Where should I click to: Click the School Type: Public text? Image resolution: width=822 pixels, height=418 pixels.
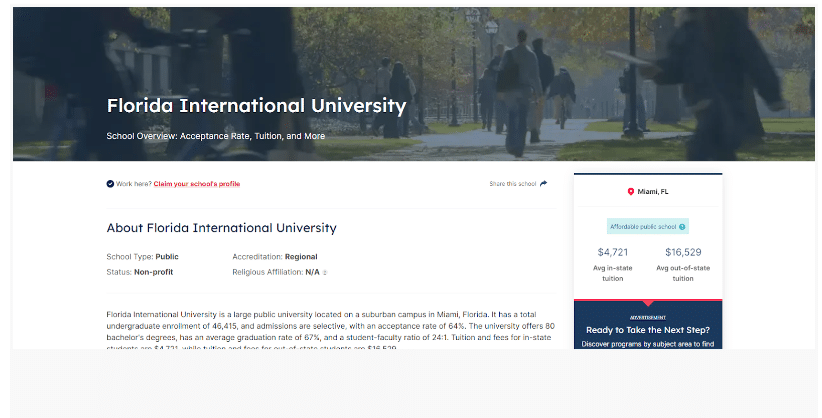tap(142, 256)
